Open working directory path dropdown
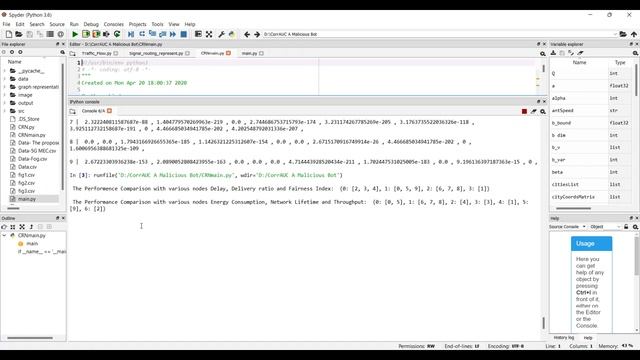This screenshot has height=360, width=640. click(x=615, y=34)
